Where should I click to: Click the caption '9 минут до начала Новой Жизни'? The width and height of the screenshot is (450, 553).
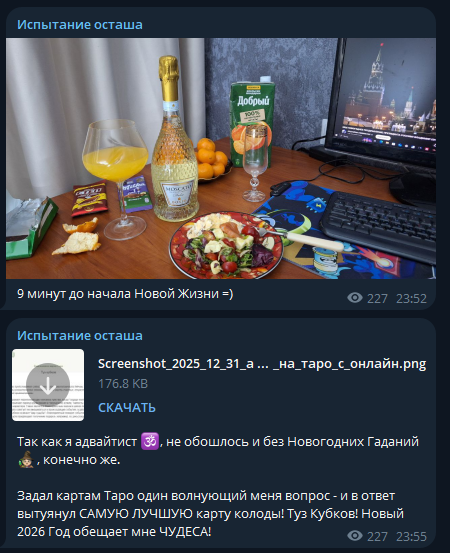click(x=125, y=293)
